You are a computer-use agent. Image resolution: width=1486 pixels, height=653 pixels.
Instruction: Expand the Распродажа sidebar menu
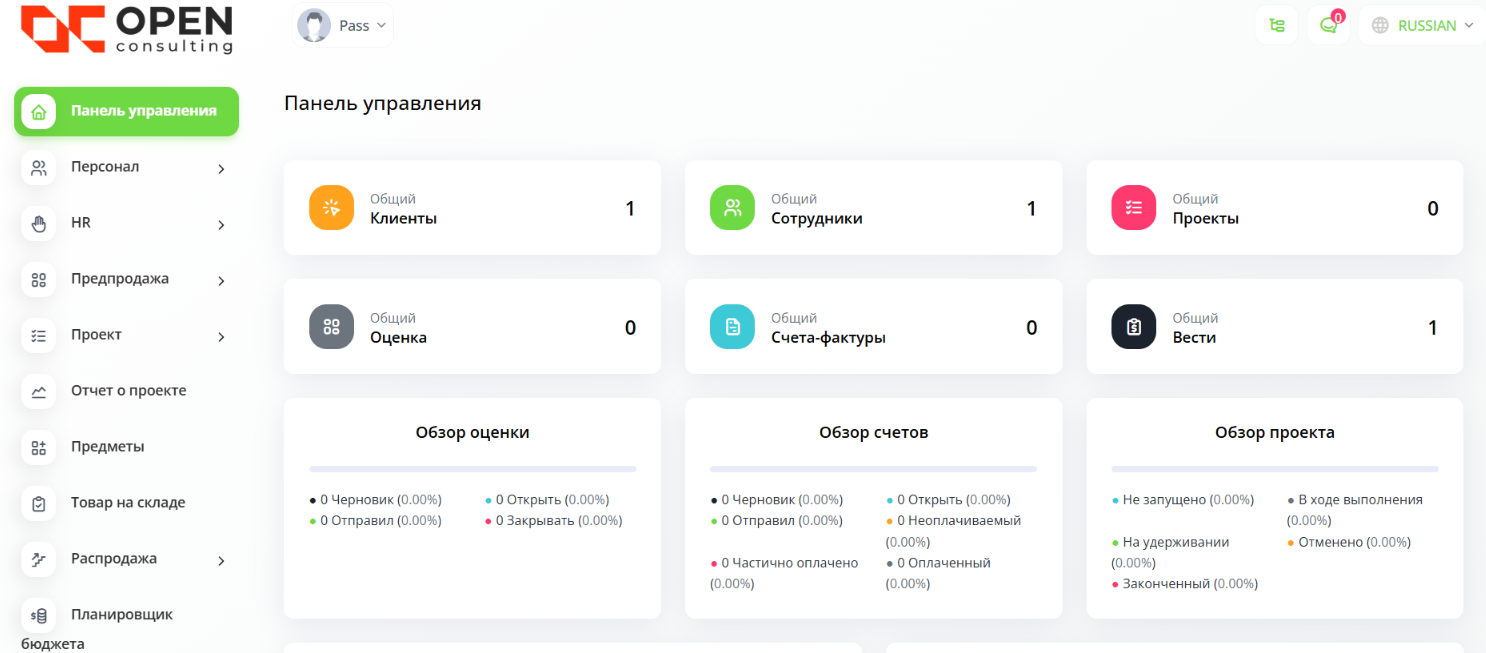pos(126,559)
